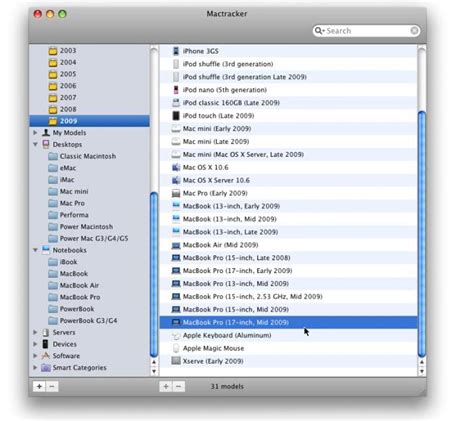The image size is (474, 421).
Task: Open the iBook folder
Action: click(x=63, y=262)
